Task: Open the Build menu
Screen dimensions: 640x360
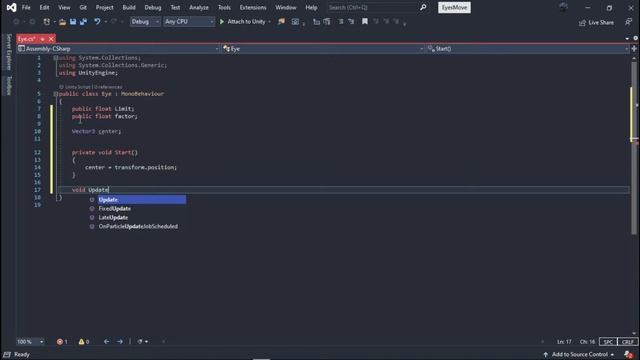Action: [x=129, y=7]
